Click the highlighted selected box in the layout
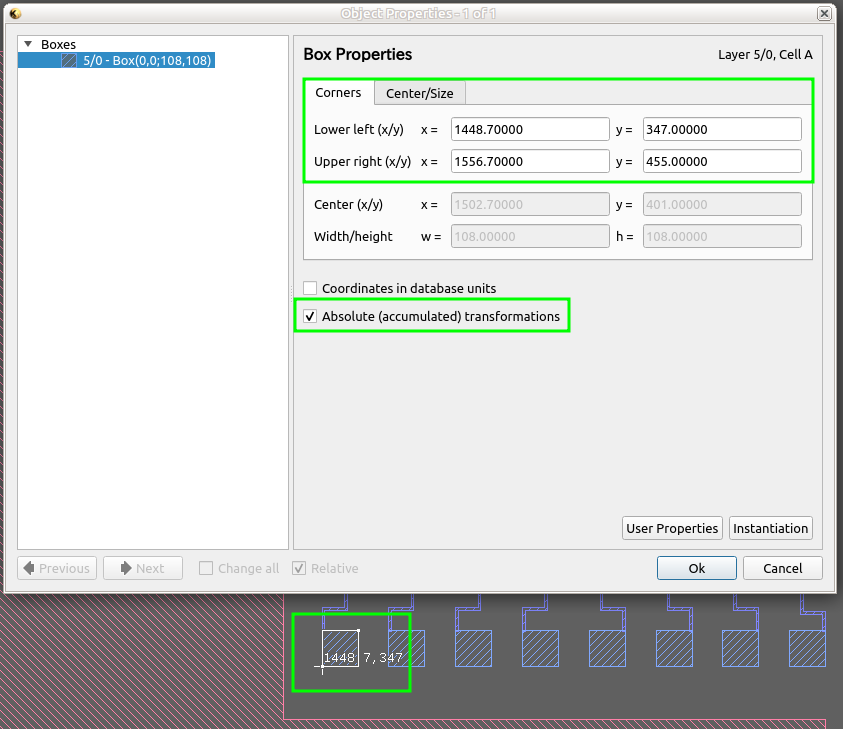Image resolution: width=843 pixels, height=729 pixels. click(340, 648)
